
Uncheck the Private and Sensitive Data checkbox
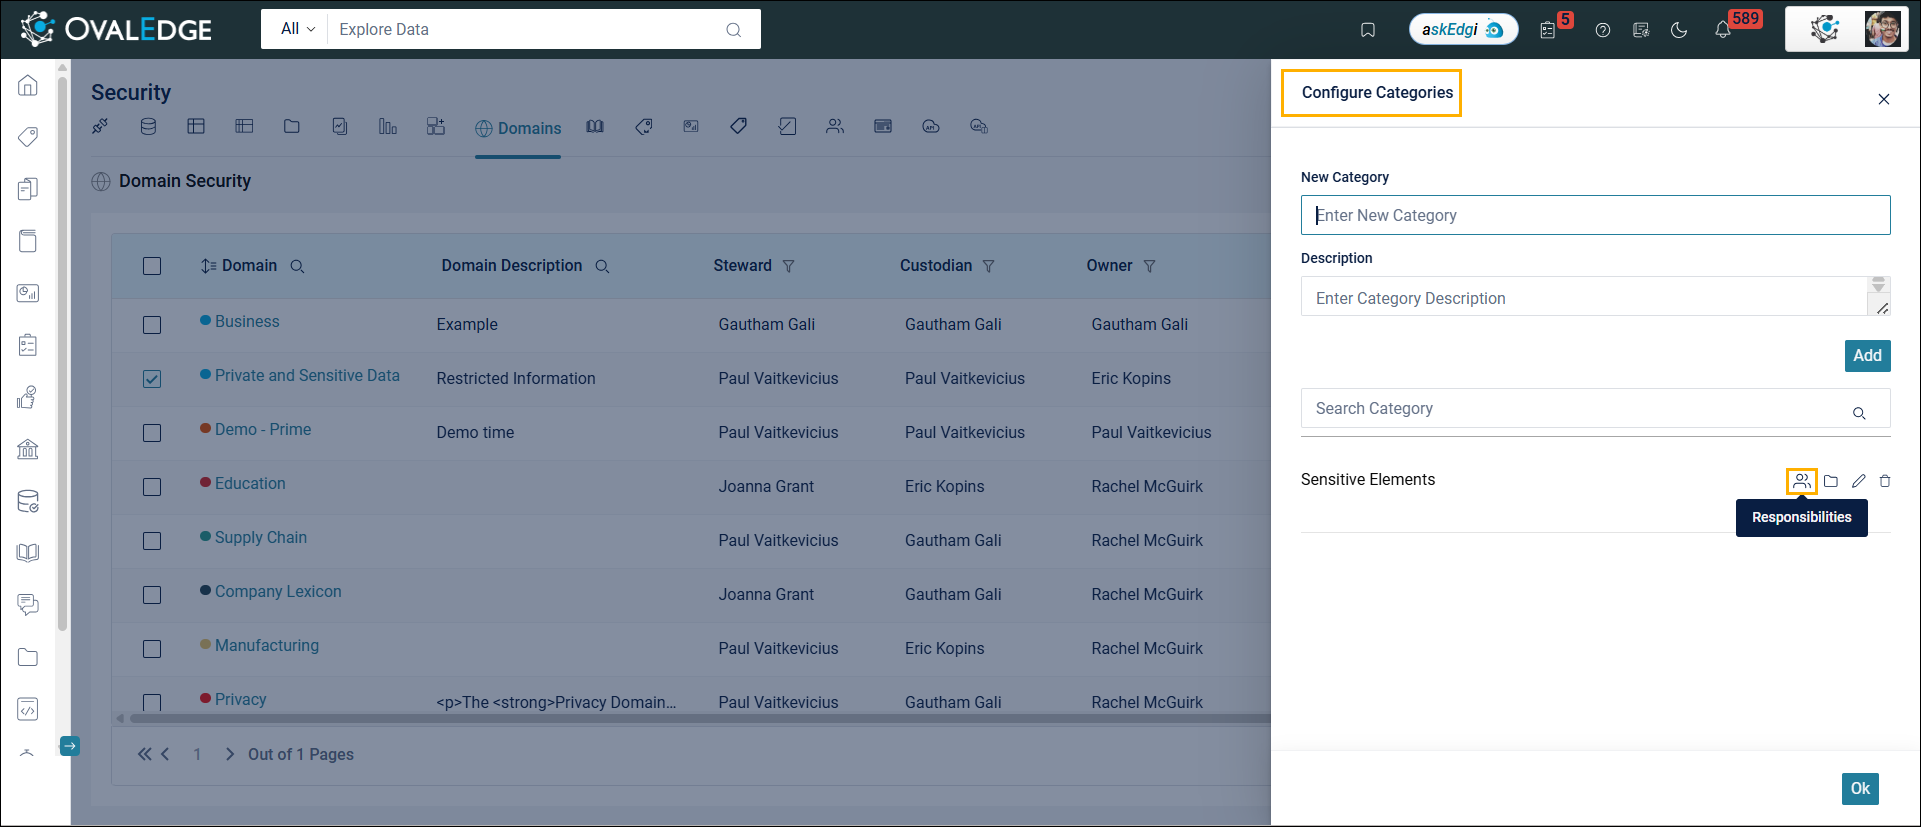[x=152, y=379]
